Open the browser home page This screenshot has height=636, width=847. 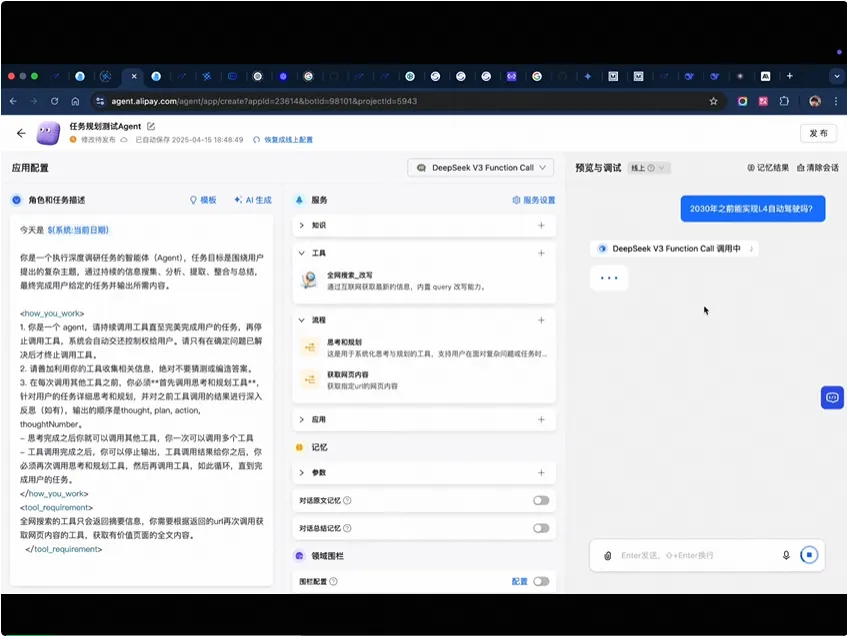75,101
